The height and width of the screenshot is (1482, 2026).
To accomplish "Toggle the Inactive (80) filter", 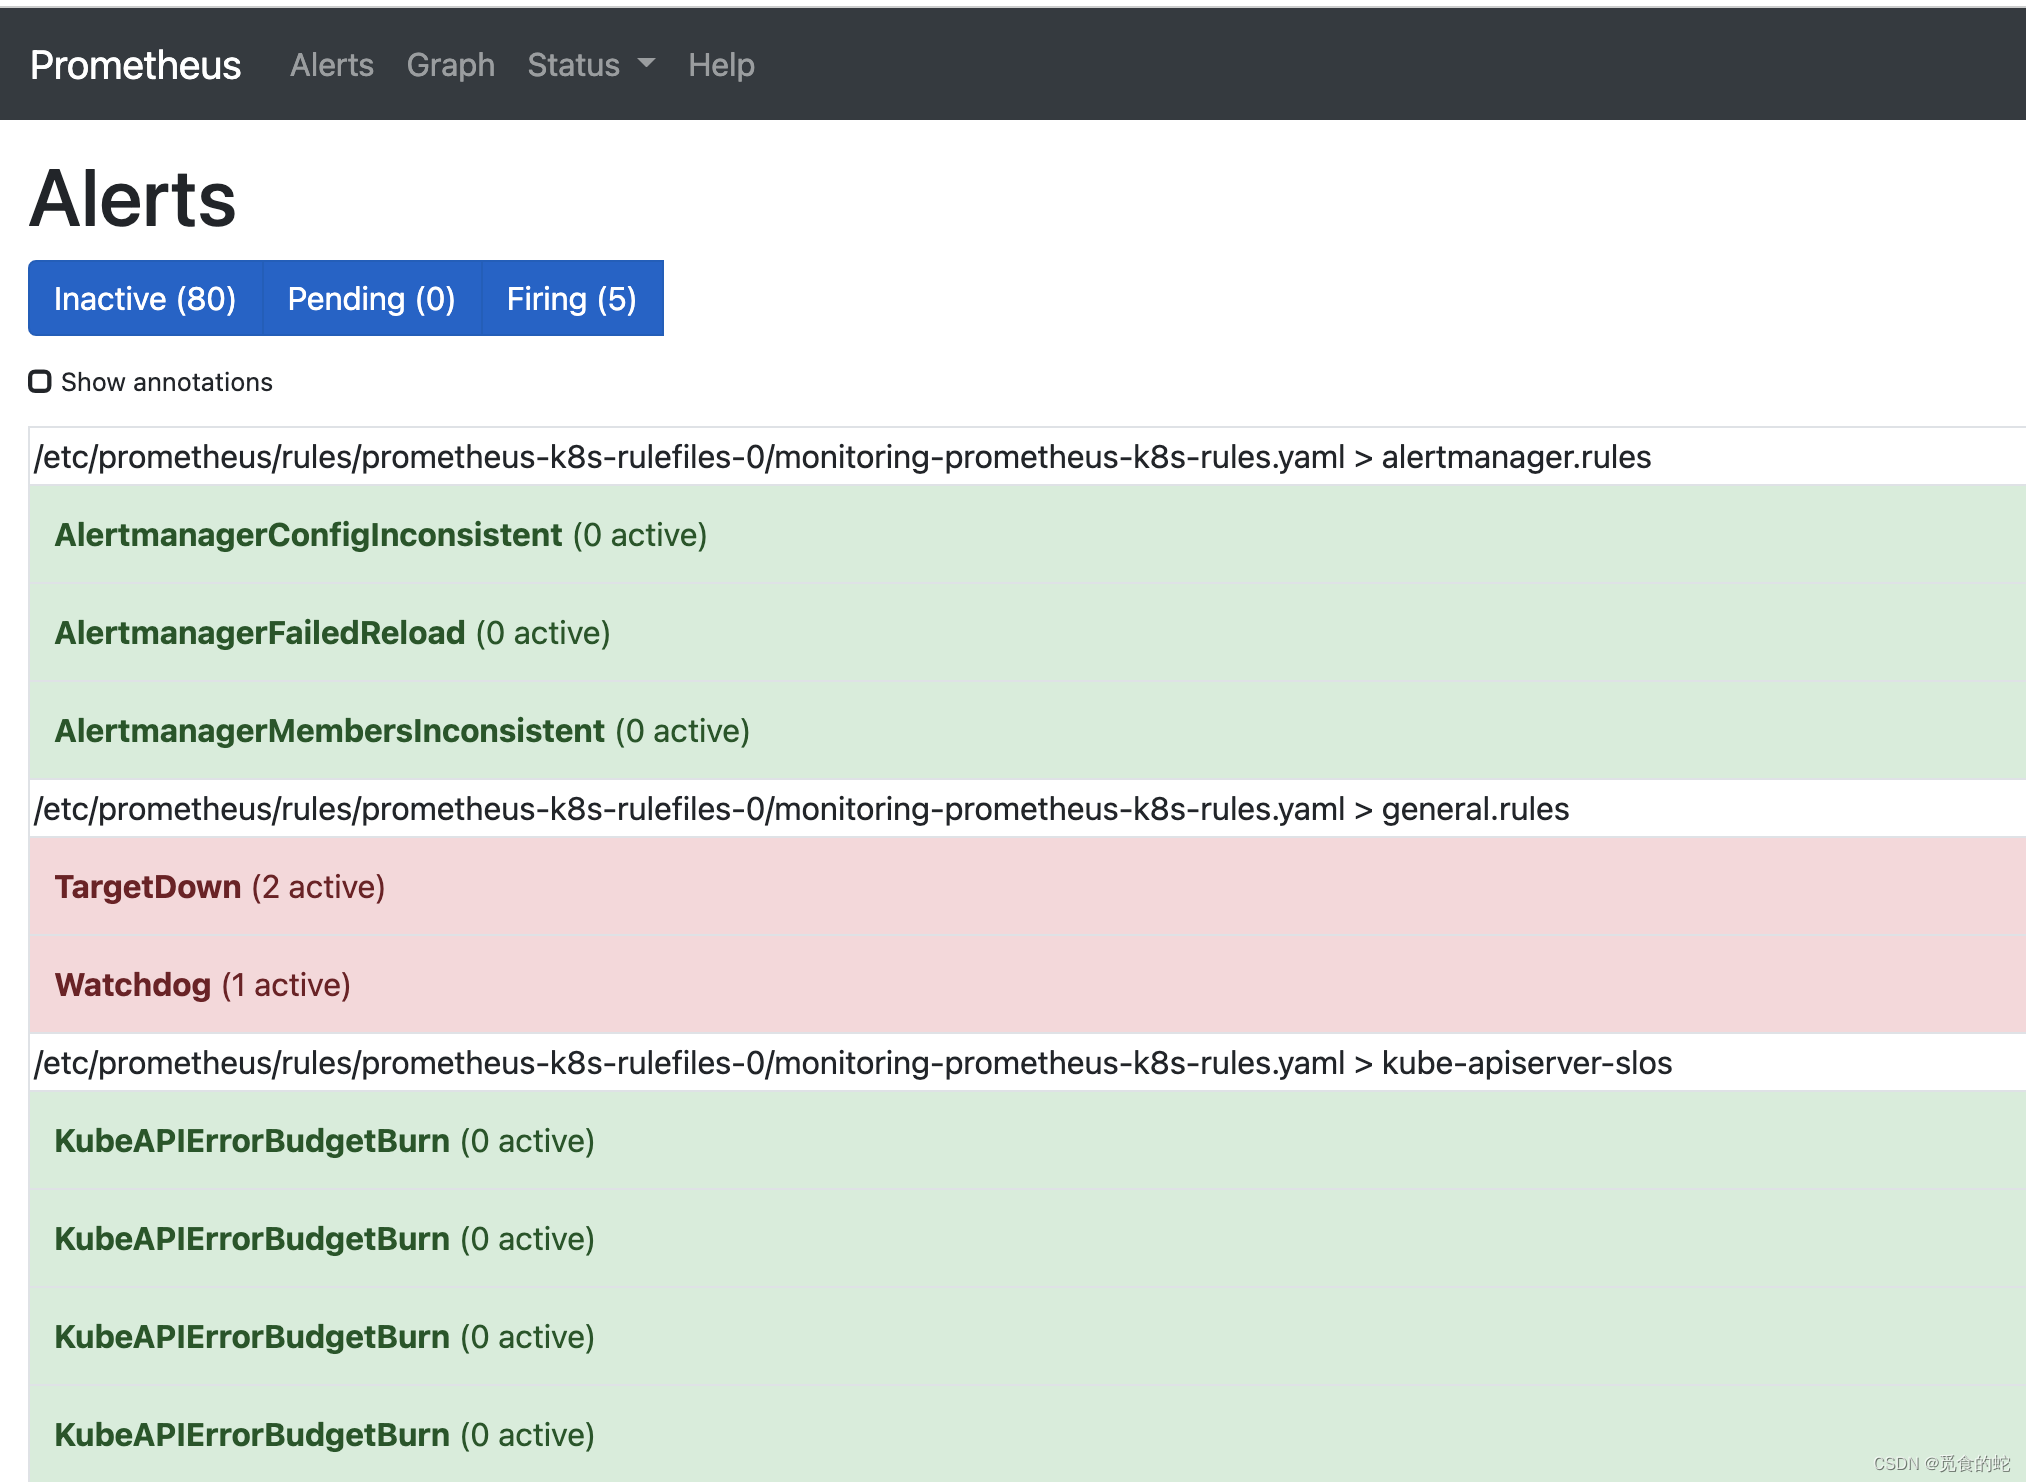I will pyautogui.click(x=145, y=298).
